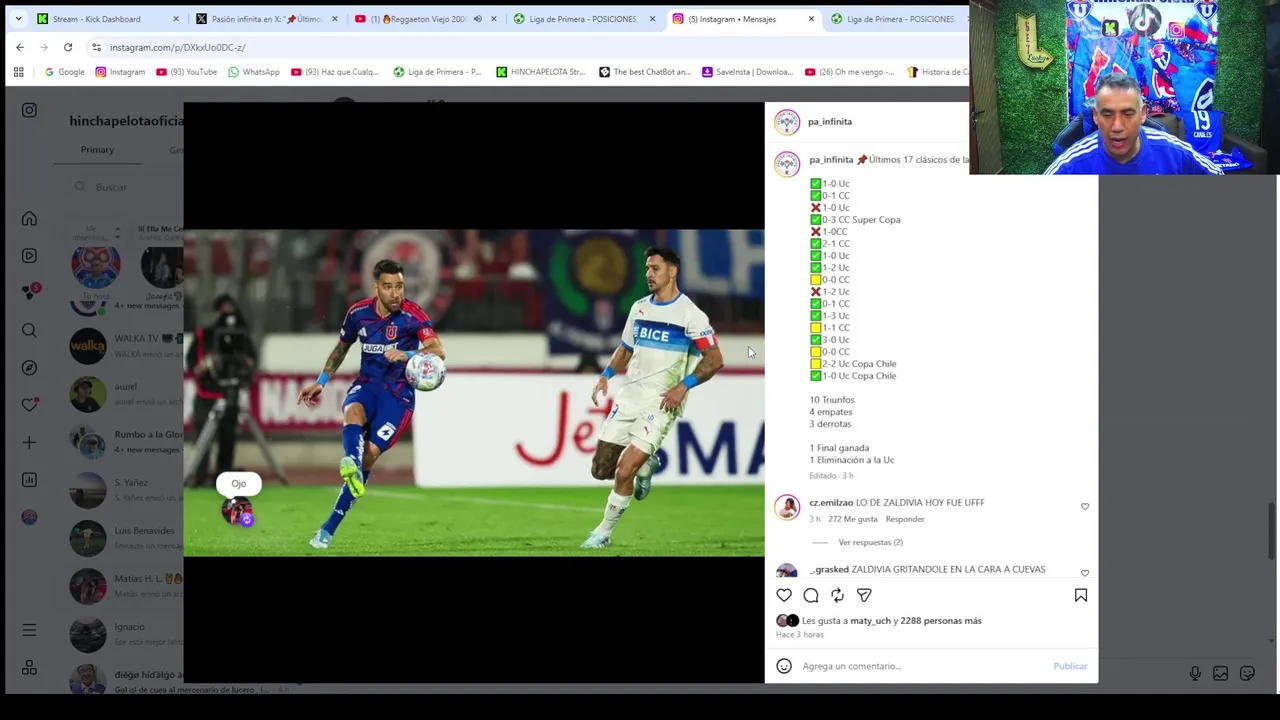This screenshot has width=1280, height=720.
Task: Click the Create plus icon in sidebar
Action: [x=29, y=442]
